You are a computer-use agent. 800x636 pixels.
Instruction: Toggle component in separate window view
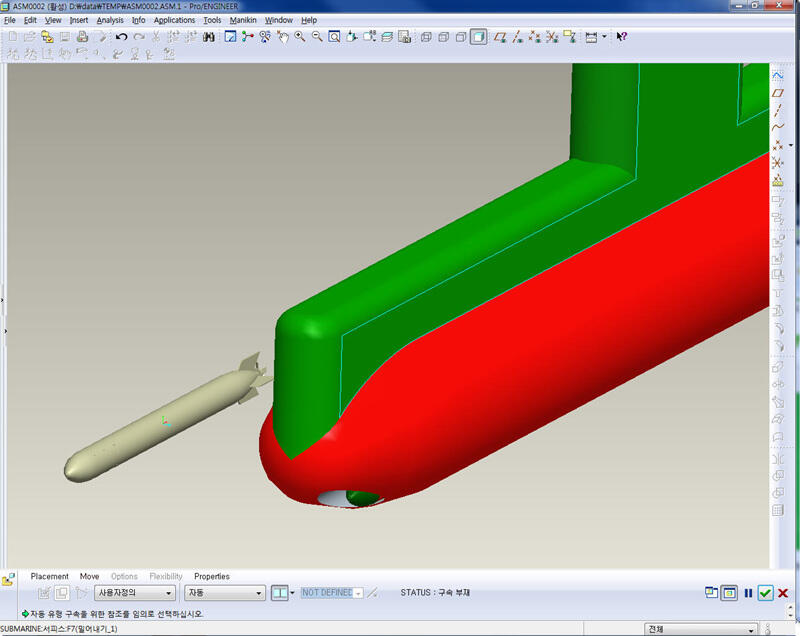click(711, 593)
